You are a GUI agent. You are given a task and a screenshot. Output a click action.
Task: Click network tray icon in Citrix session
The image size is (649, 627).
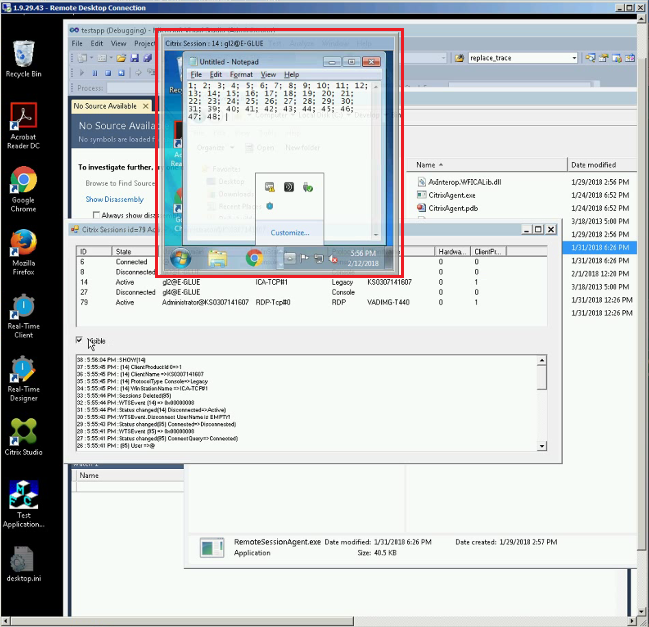point(319,259)
